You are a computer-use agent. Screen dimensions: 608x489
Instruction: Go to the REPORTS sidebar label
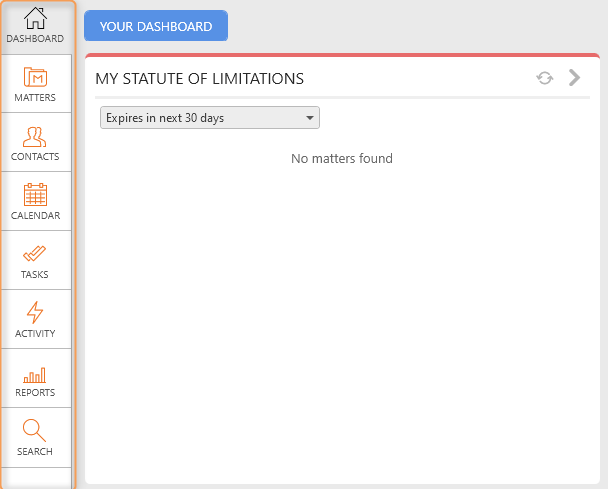click(35, 393)
